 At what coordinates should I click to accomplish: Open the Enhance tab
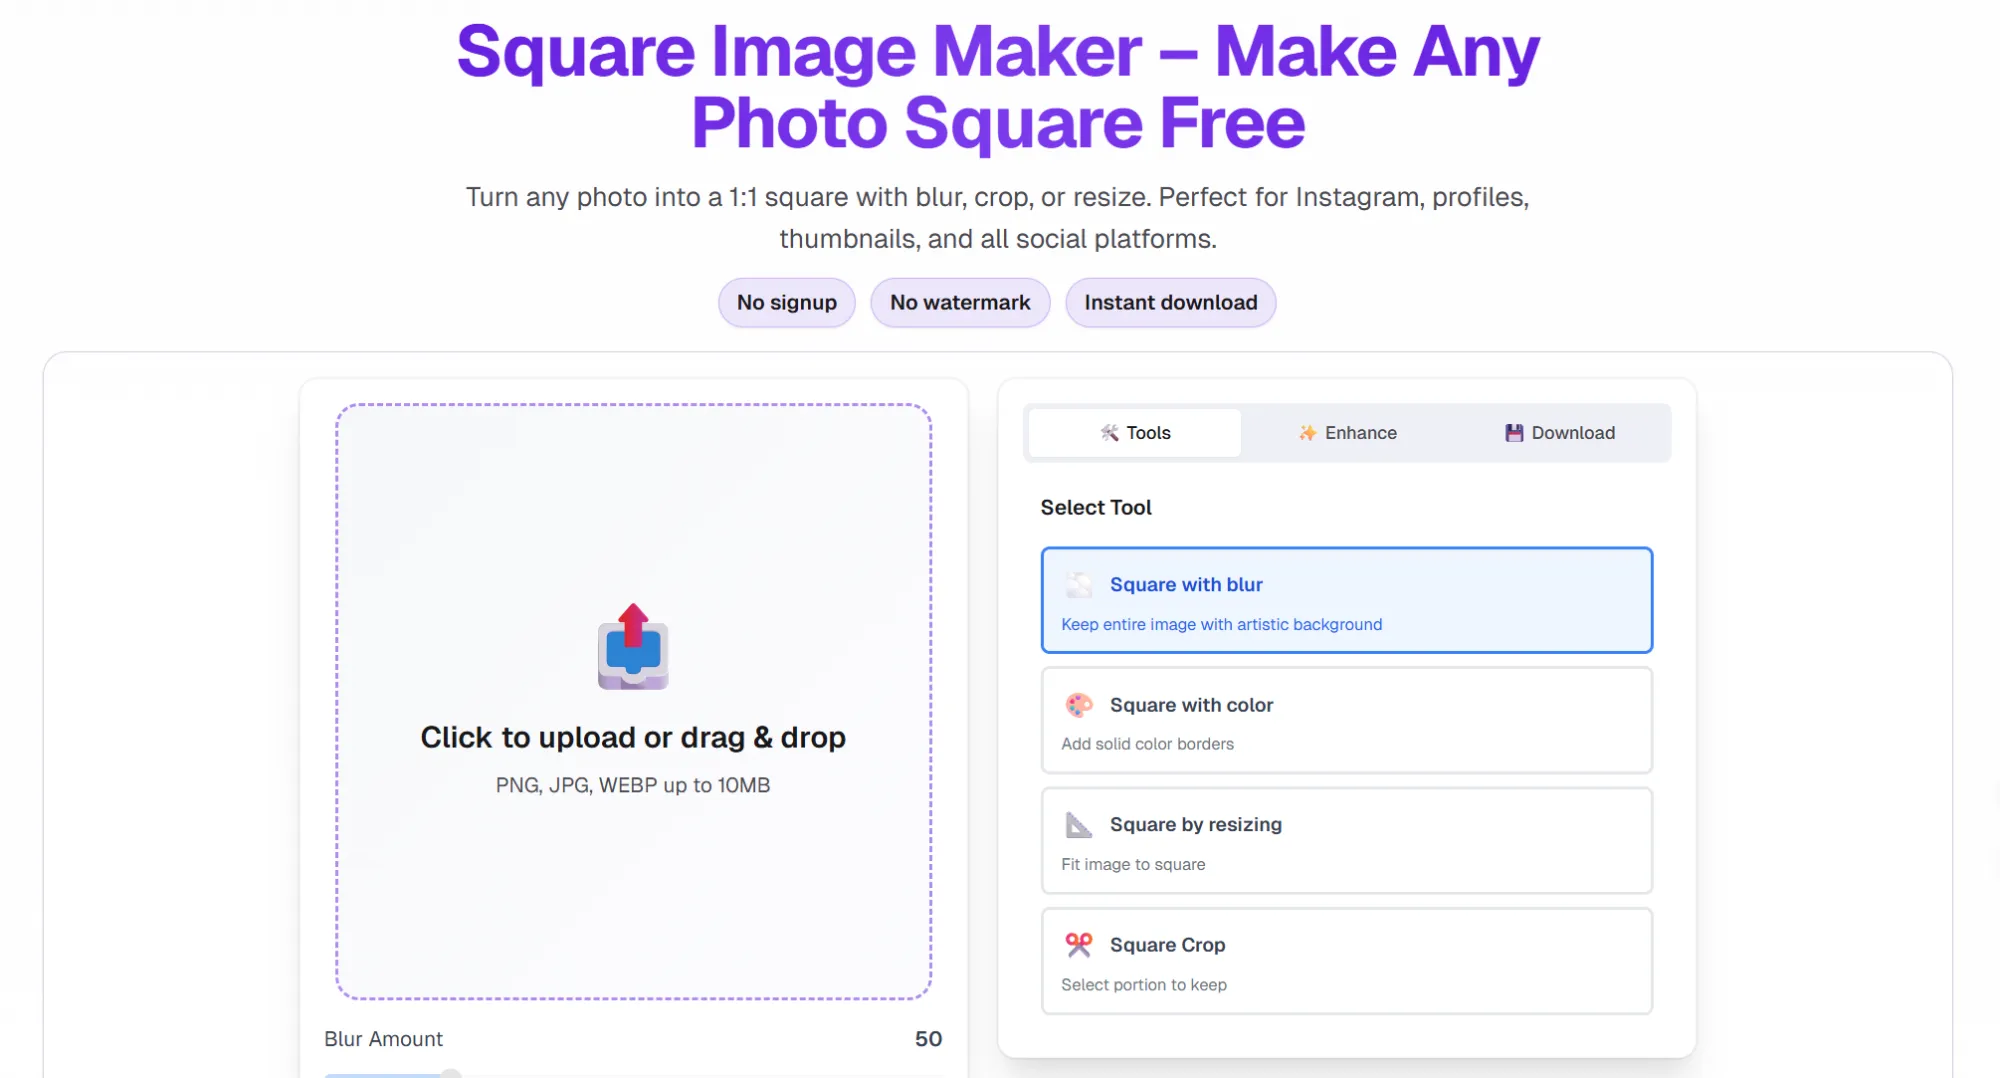tap(1347, 433)
